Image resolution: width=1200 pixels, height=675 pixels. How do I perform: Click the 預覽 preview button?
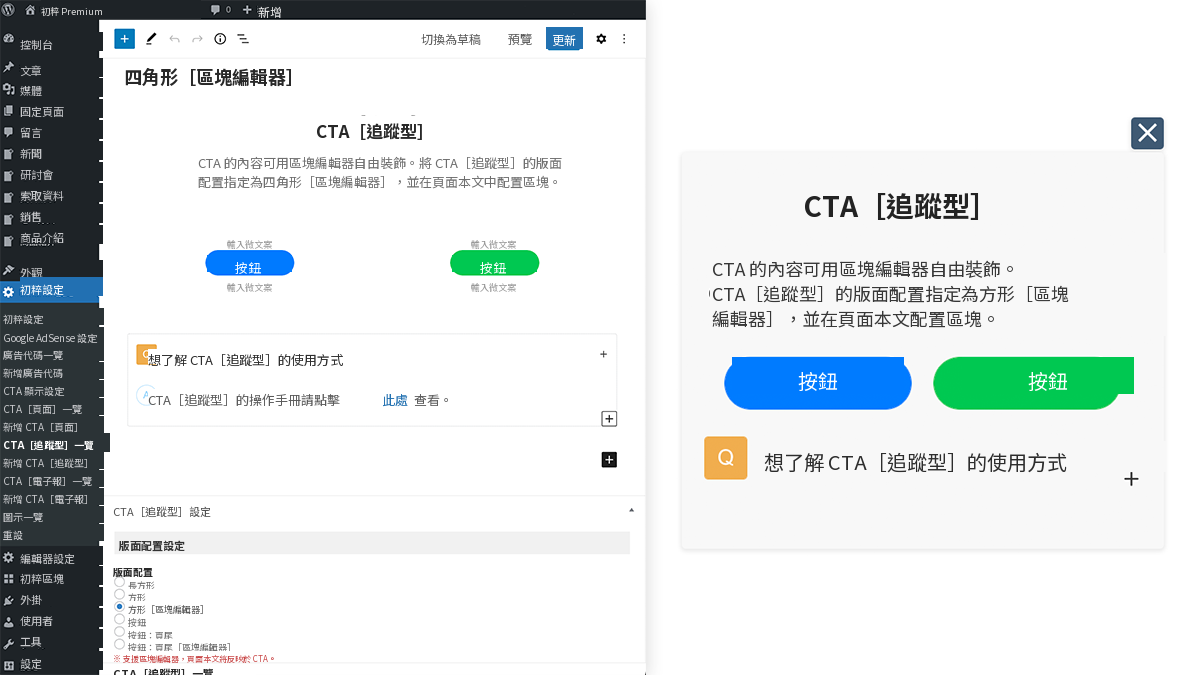520,39
